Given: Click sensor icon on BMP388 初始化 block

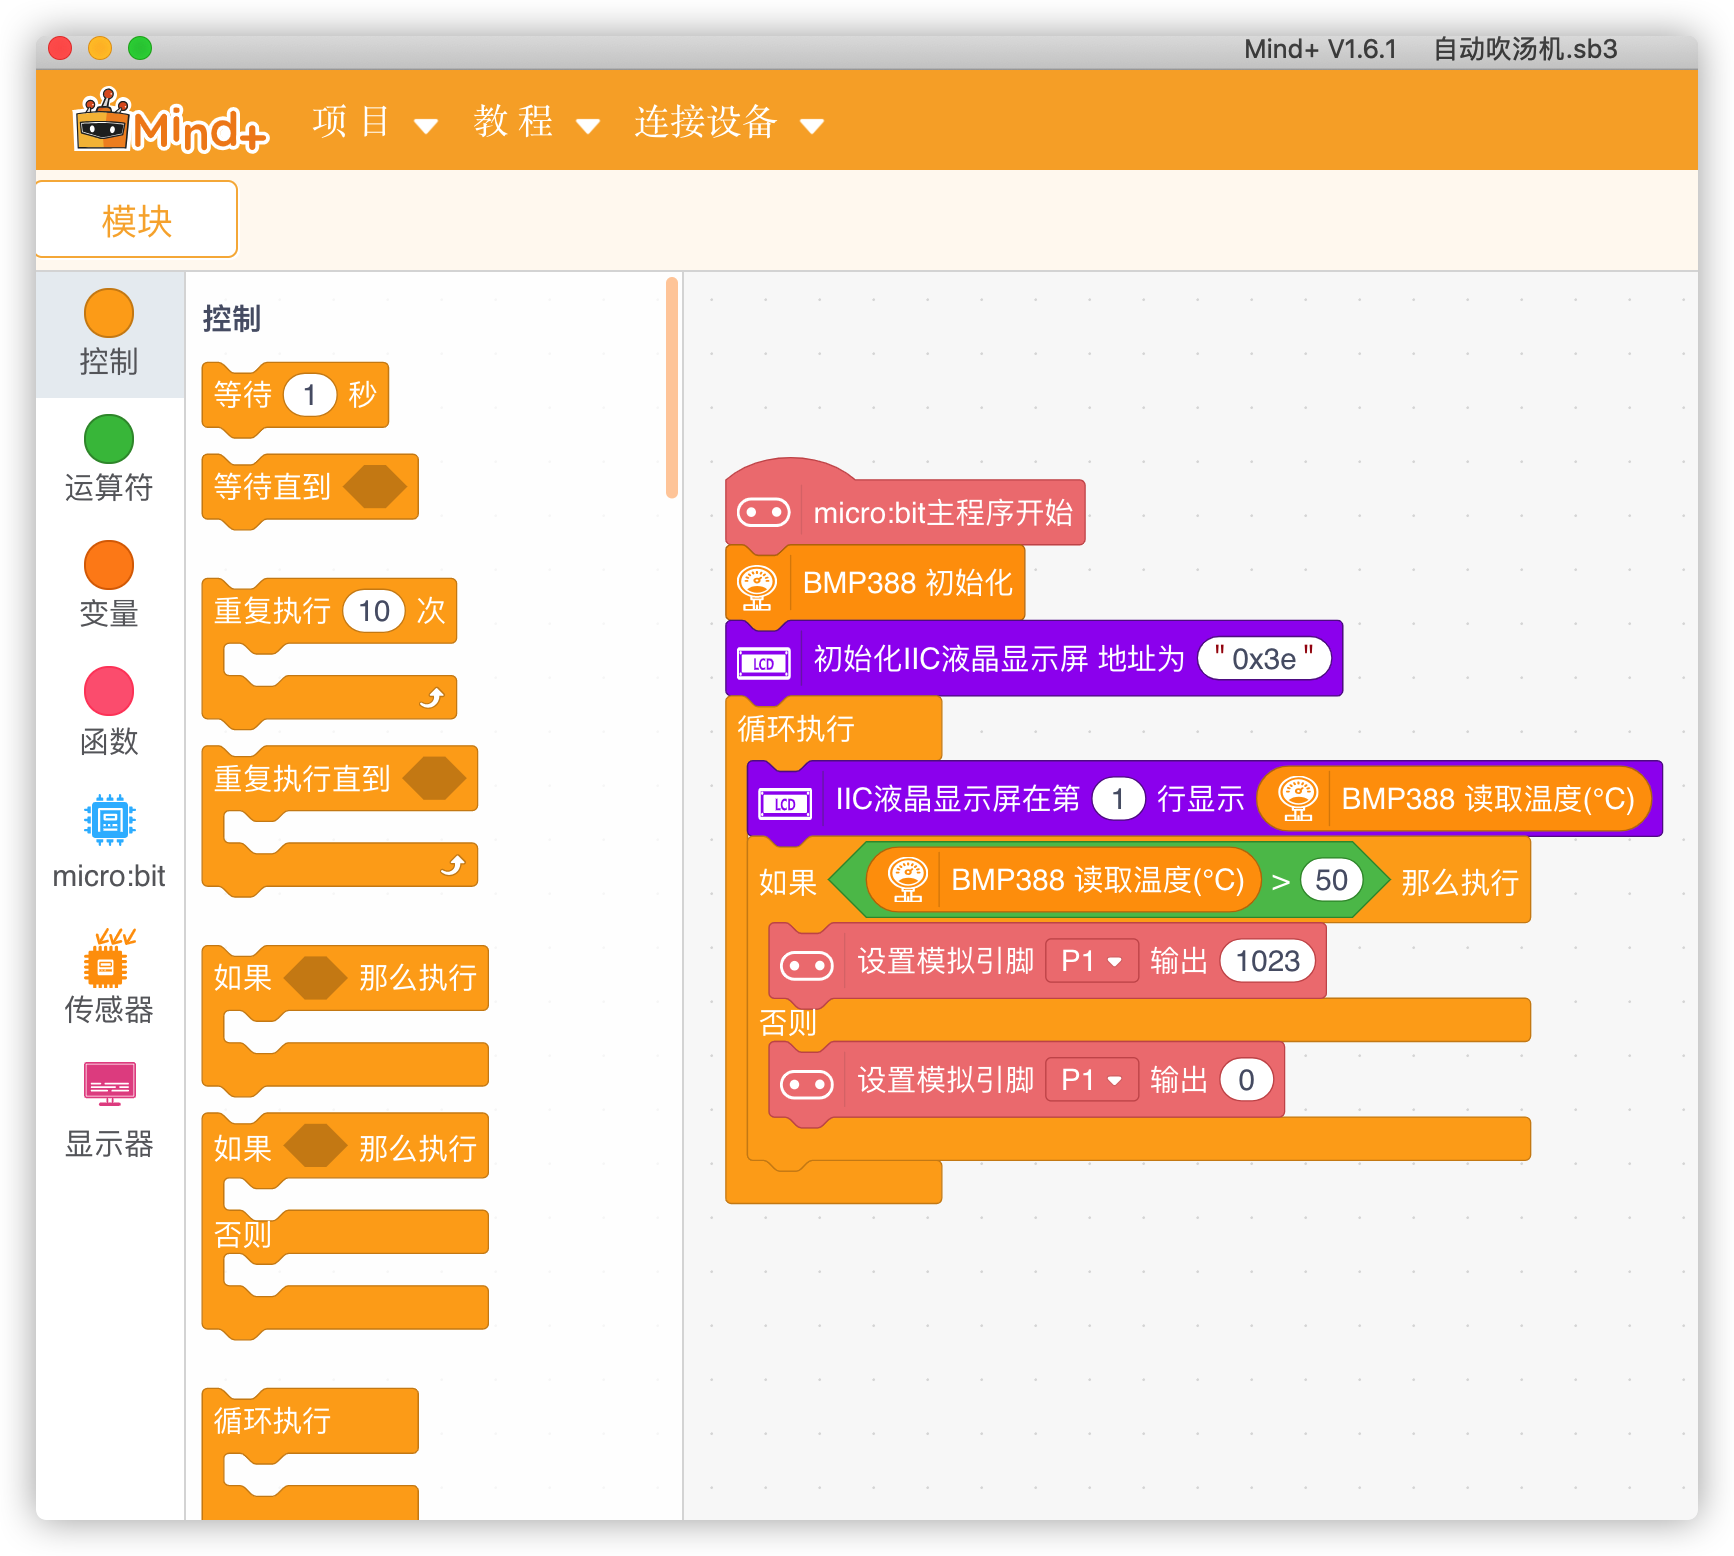Looking at the screenshot, I should [757, 586].
